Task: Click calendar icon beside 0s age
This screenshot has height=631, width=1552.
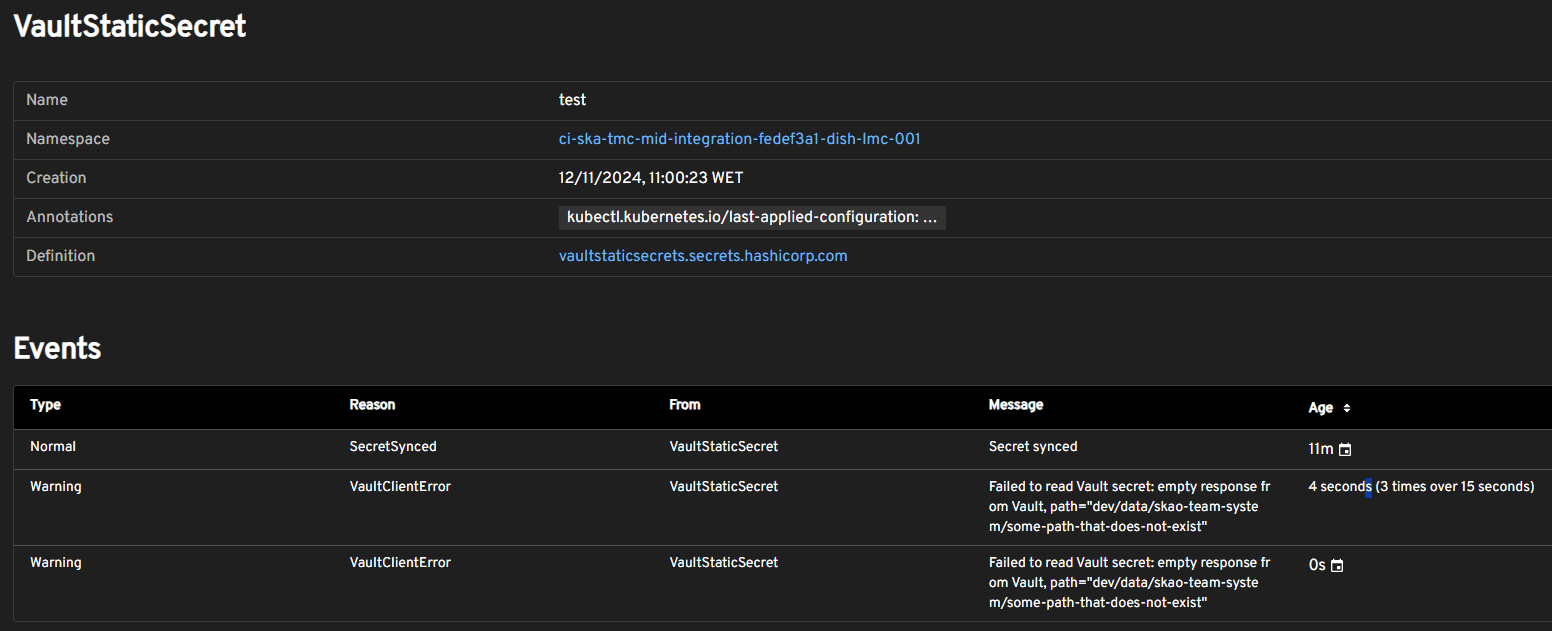Action: point(1337,566)
